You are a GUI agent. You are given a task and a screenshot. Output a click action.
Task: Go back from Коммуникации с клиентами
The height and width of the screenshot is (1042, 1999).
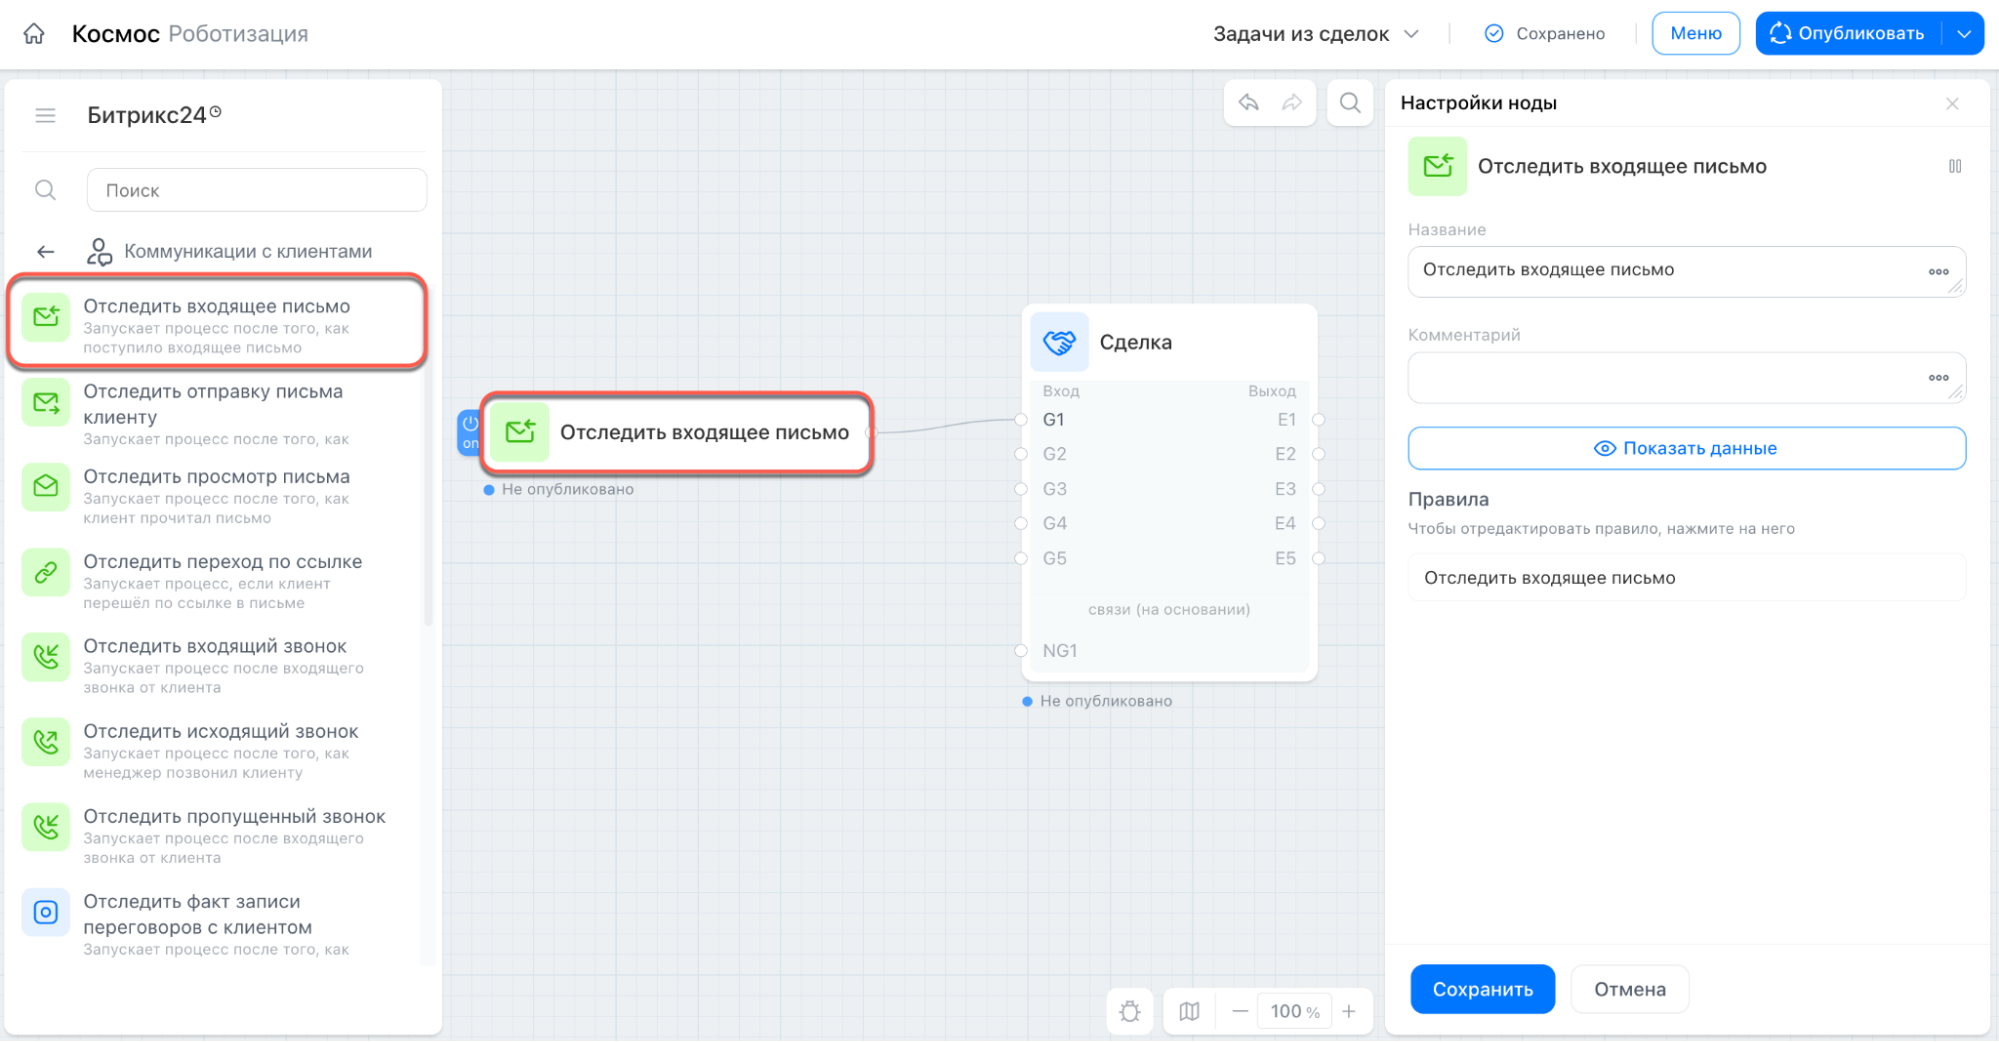[46, 252]
